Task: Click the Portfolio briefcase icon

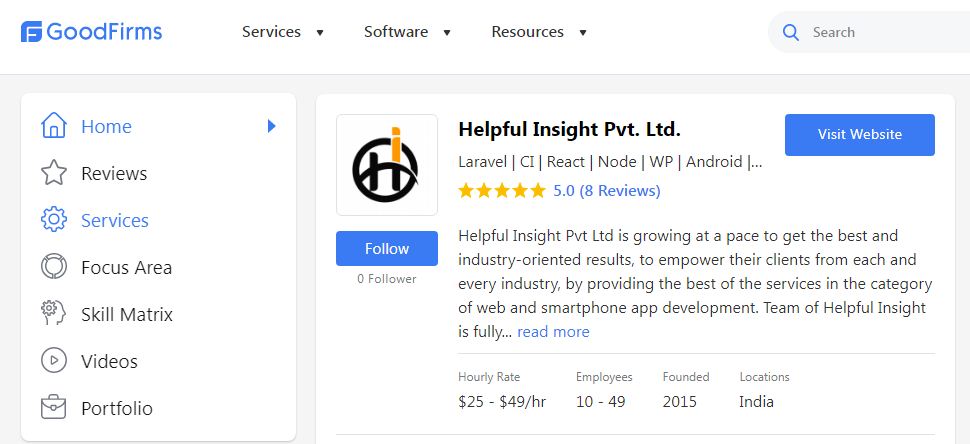Action: [x=53, y=408]
